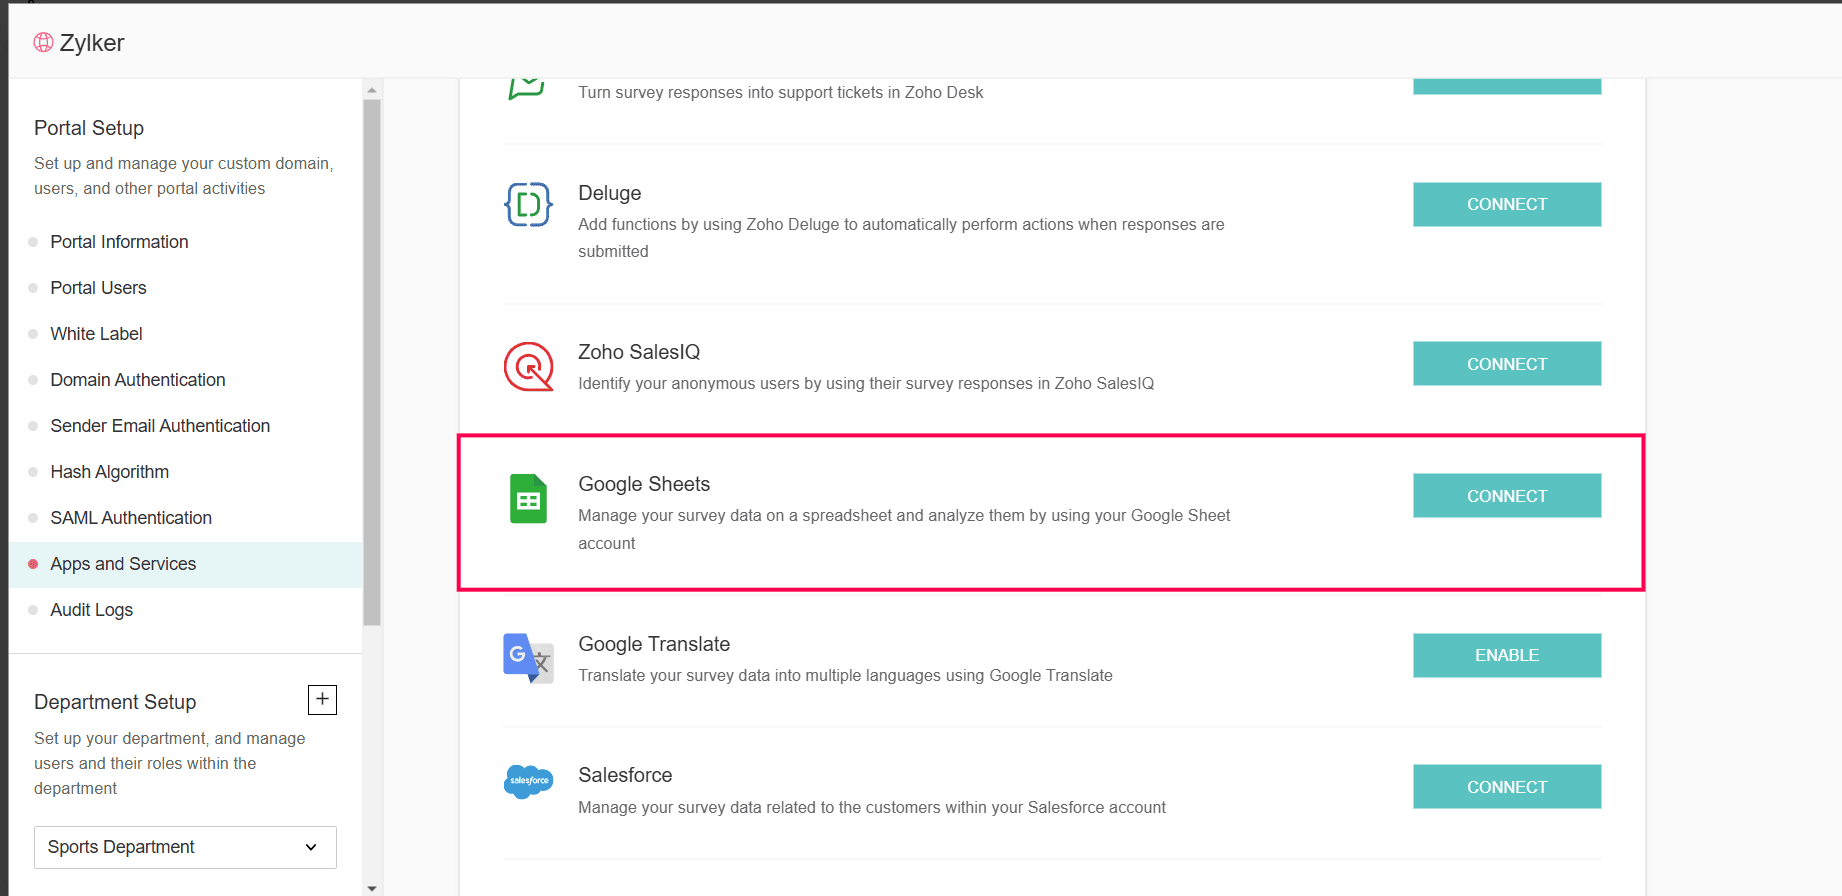
Task: Connect the Deluge integration
Action: [1506, 204]
